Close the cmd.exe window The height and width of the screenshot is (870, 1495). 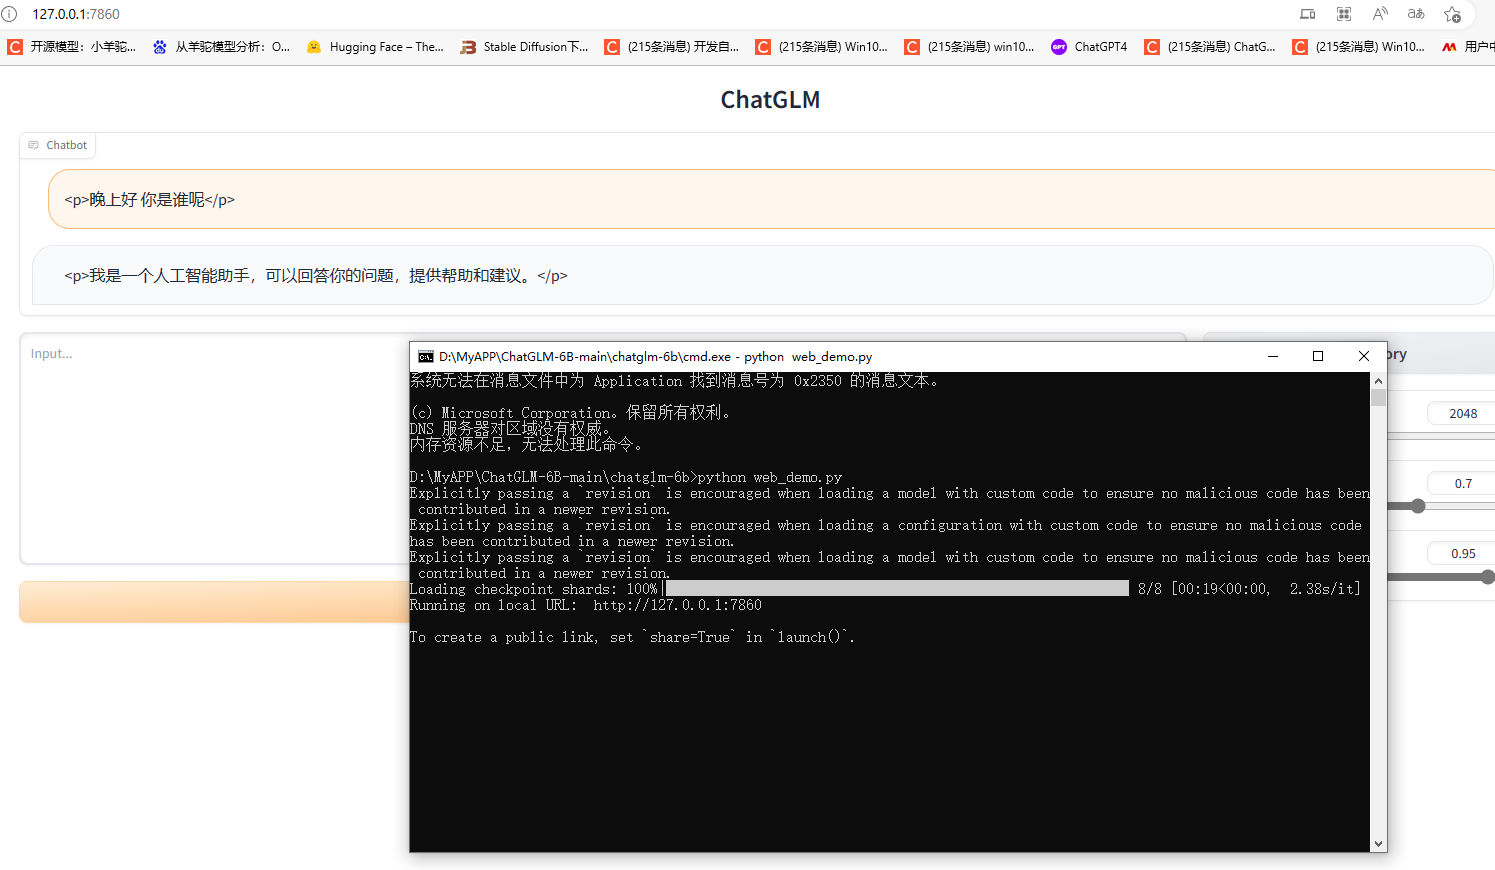1364,356
